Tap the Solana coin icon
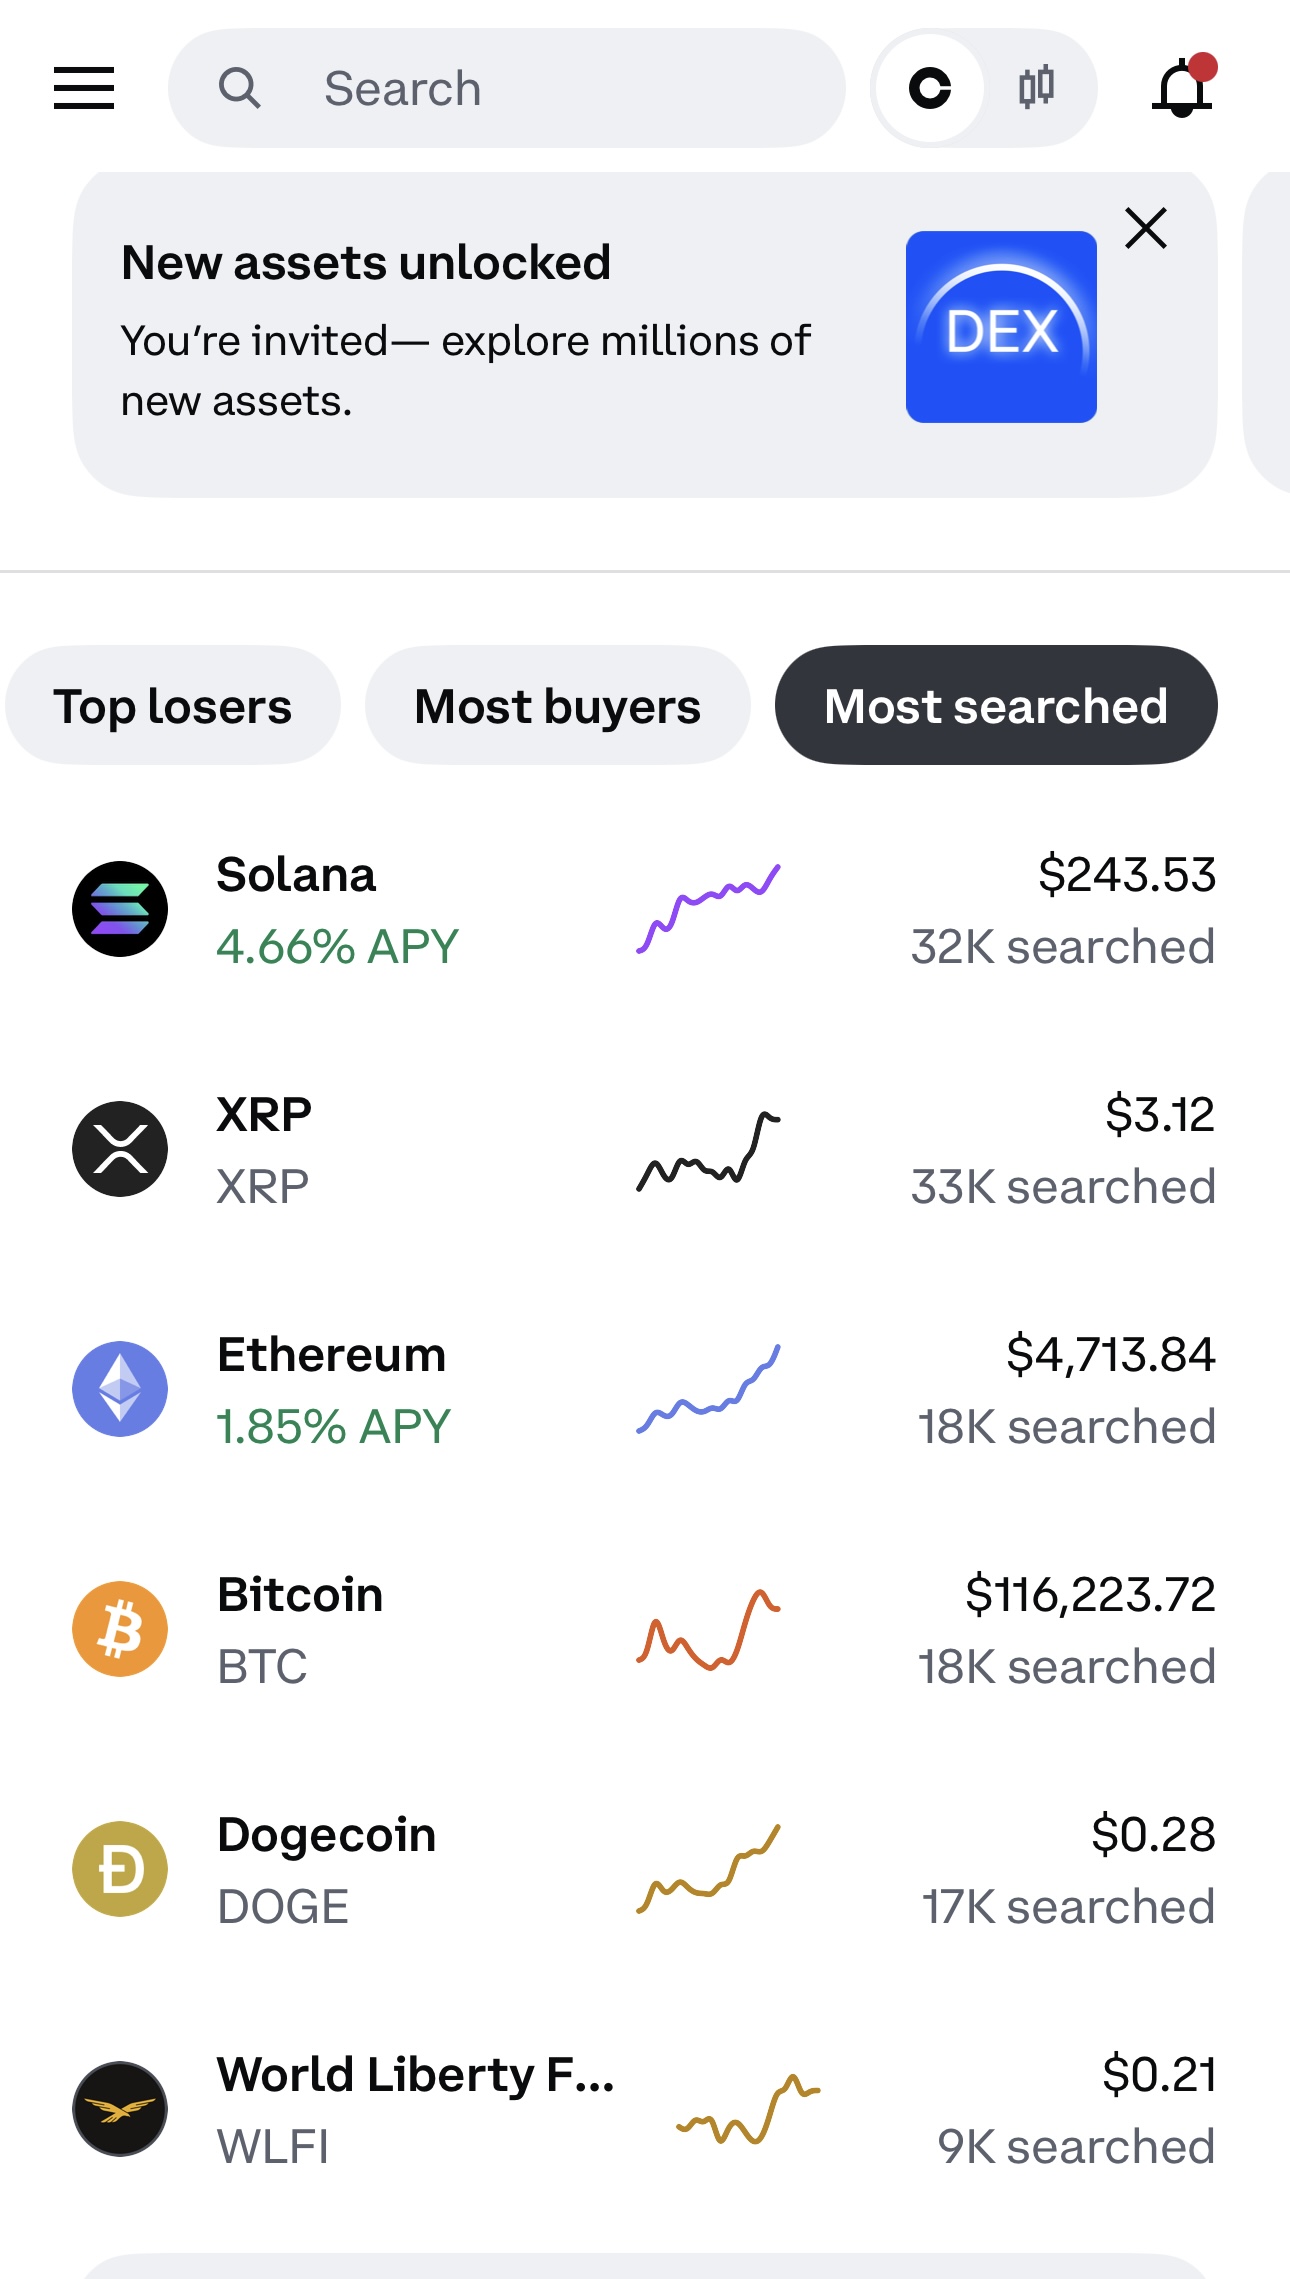Screen dimensions: 1290x2279 click(x=120, y=909)
